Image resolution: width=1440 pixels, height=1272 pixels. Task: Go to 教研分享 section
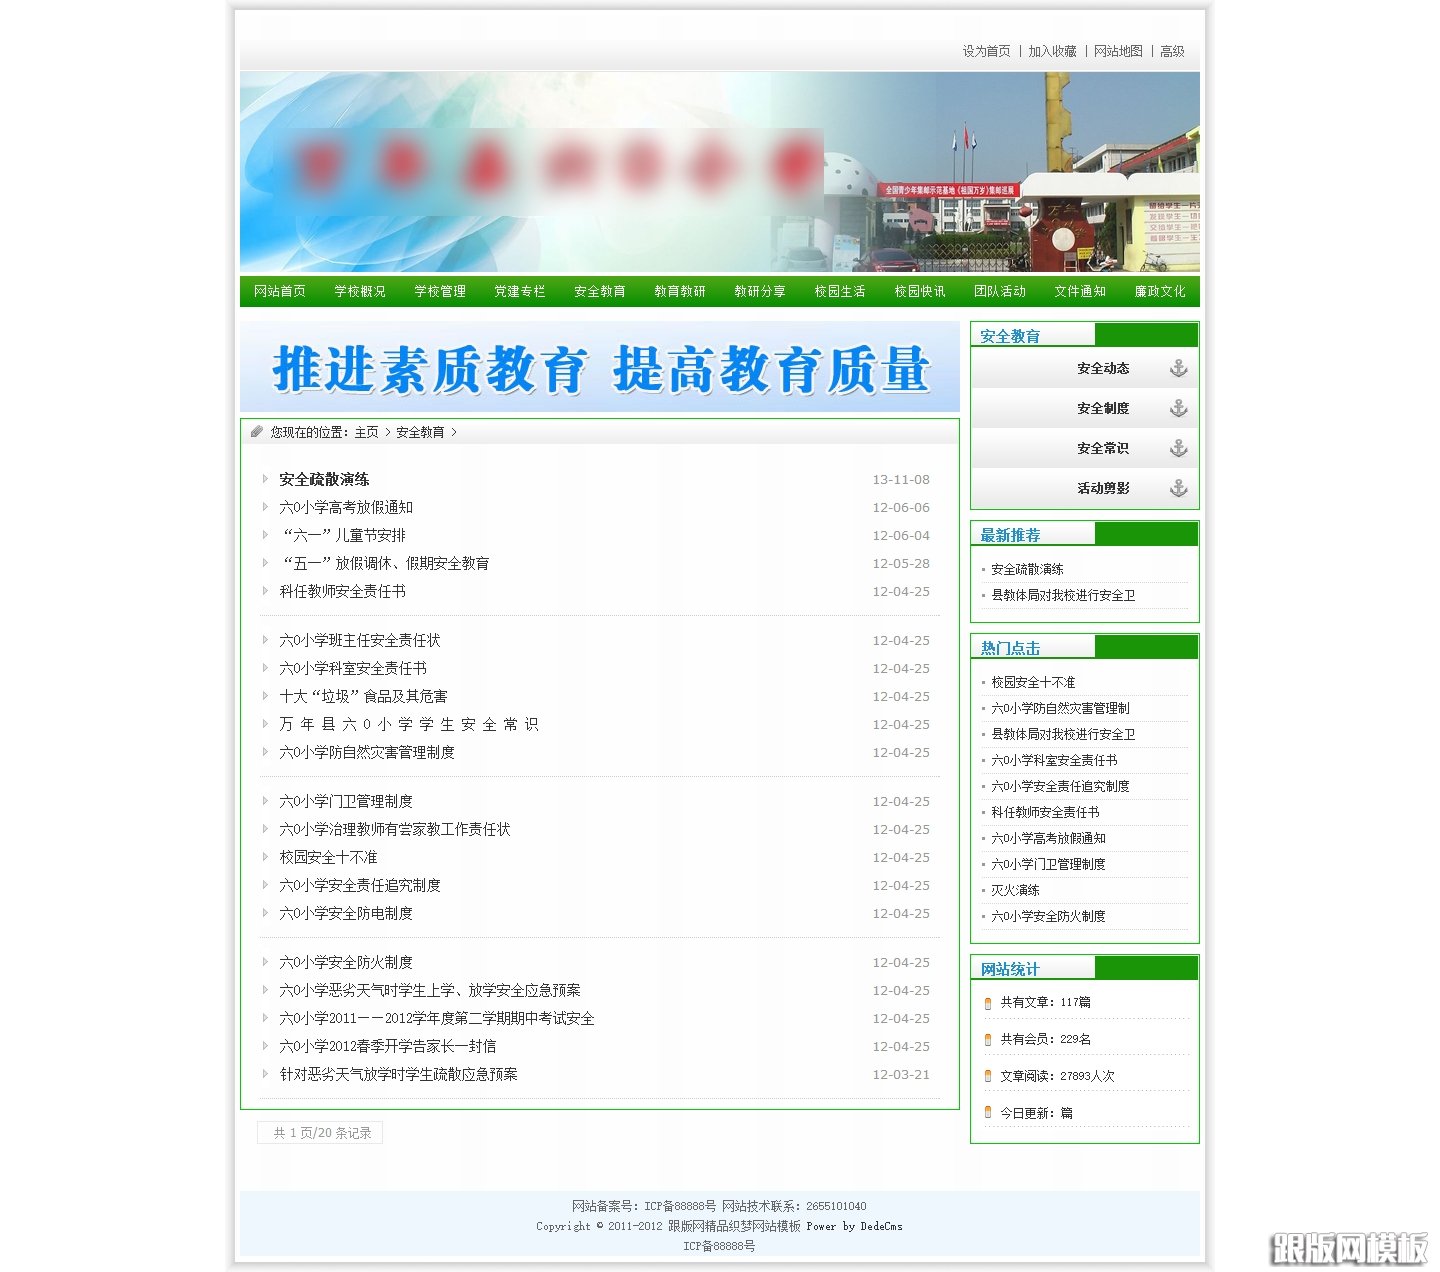tap(760, 291)
